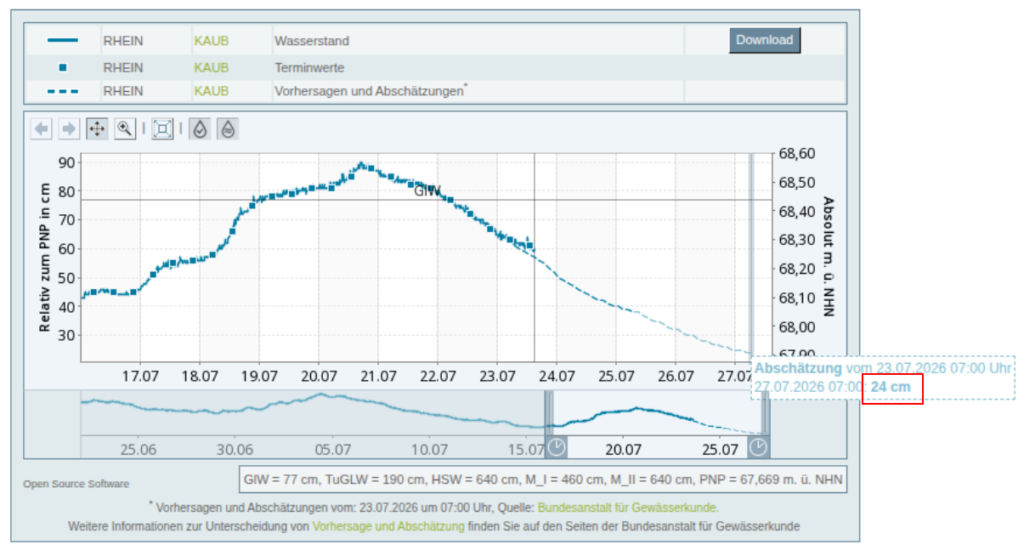Screen dimensions: 1024x556
Task: Click the 24.07 date label on x-axis
Action: 557,376
